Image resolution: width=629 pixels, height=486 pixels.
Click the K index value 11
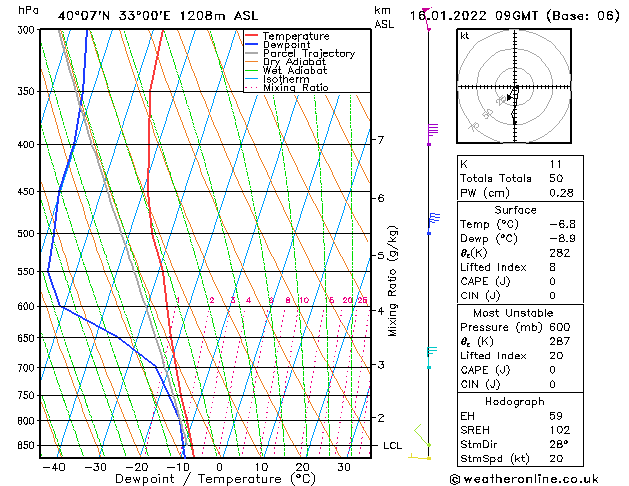click(x=556, y=164)
